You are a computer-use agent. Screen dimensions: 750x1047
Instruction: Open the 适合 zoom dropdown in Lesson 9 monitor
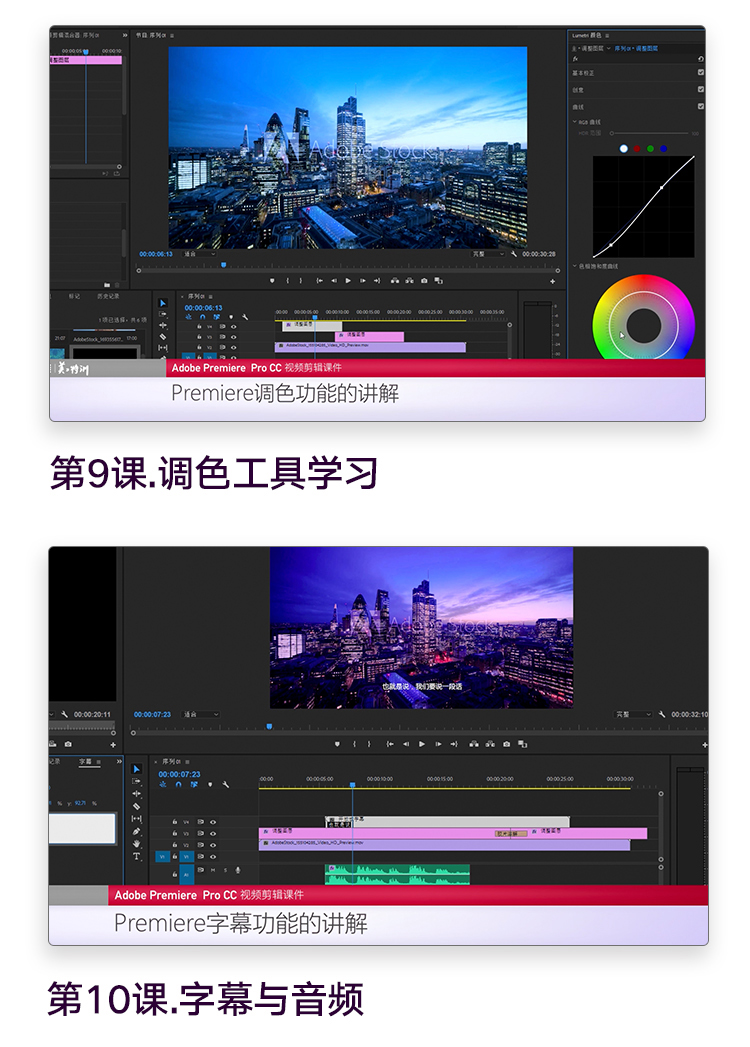point(200,254)
